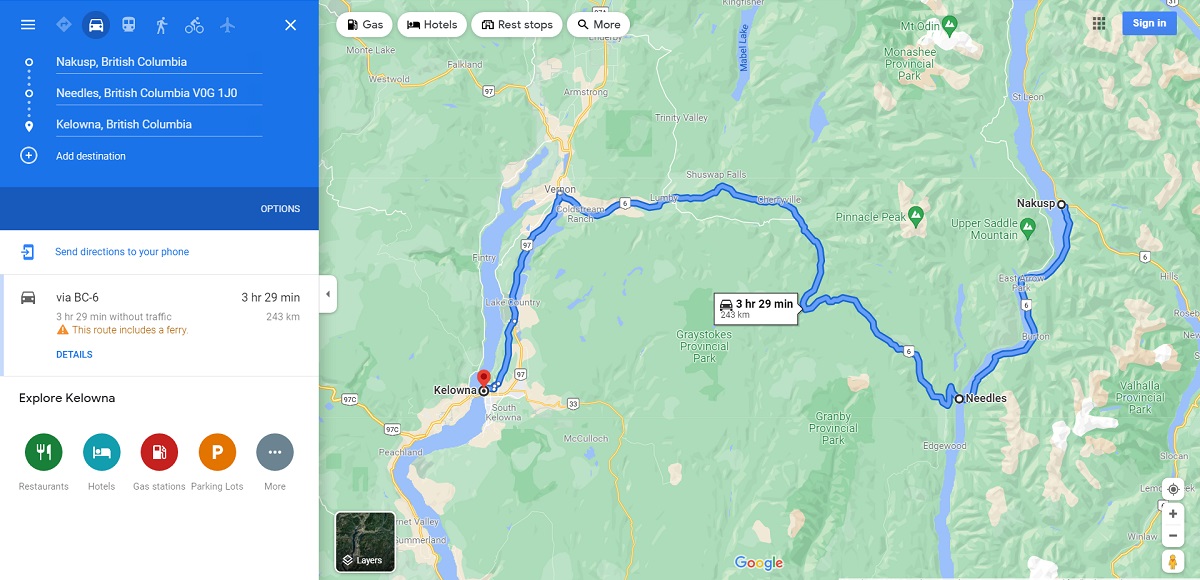This screenshot has height=580, width=1200.
Task: Collapse the side panel with the arrow
Action: click(328, 294)
